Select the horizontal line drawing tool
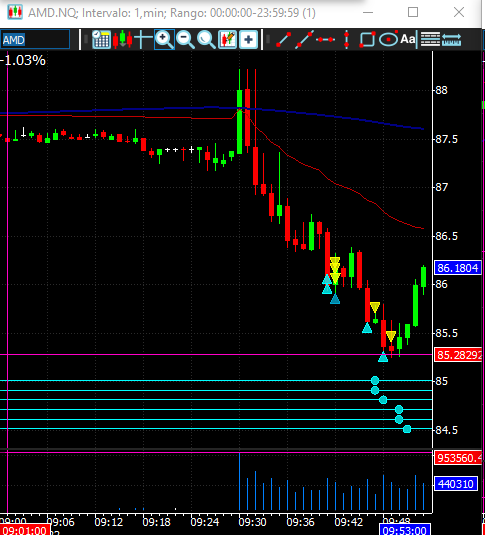 [325, 40]
